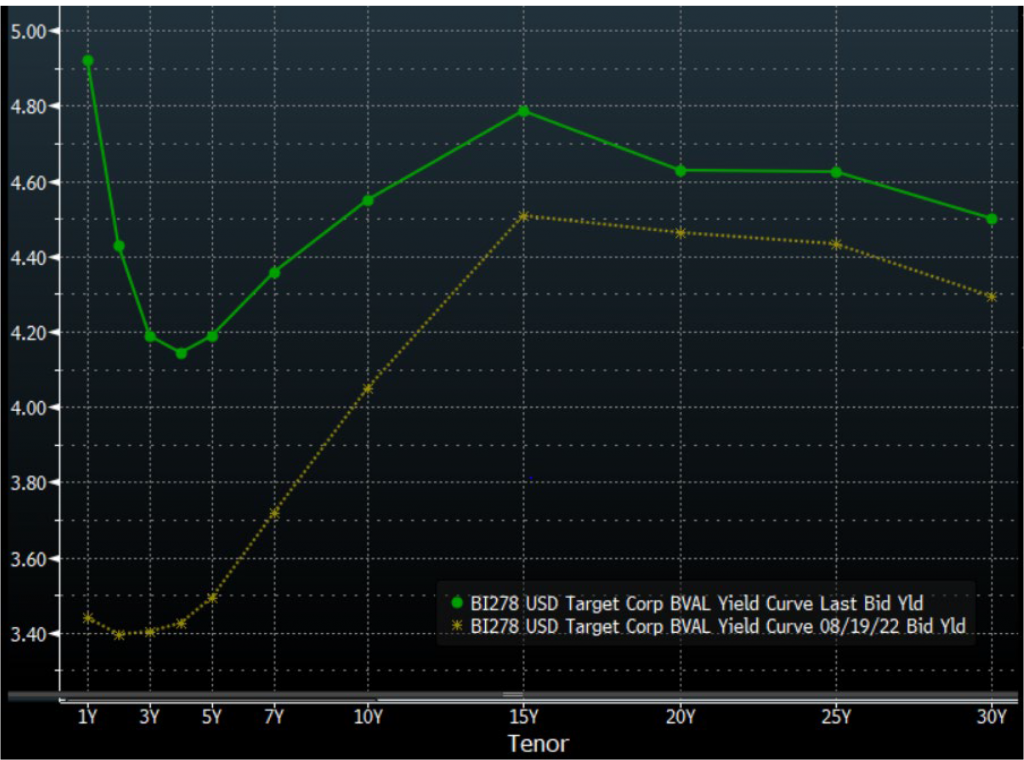Click green data point at 30Y tenor
The image size is (1024, 760).
pos(992,219)
